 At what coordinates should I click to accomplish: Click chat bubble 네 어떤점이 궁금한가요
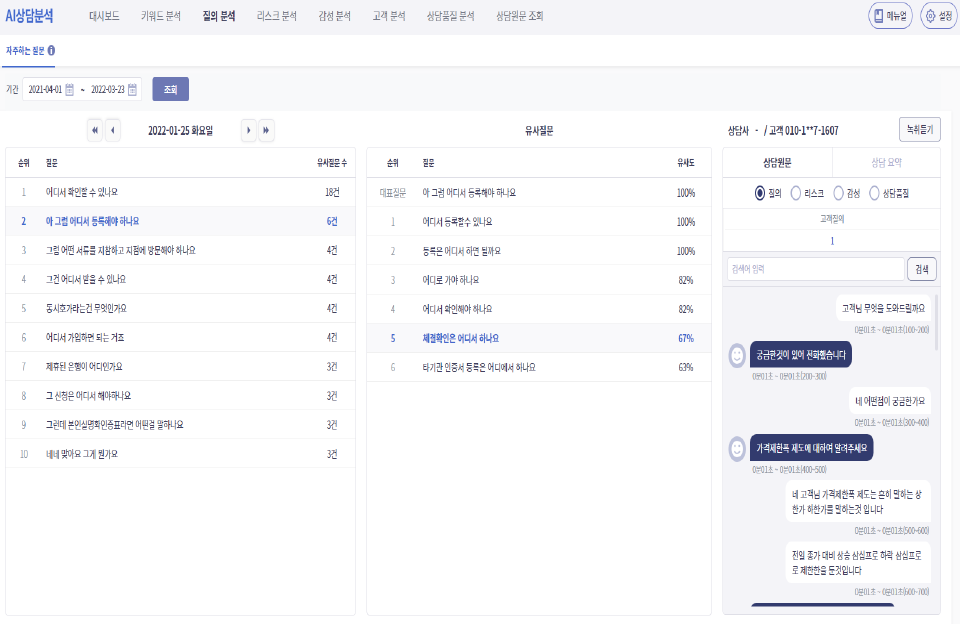coord(890,401)
